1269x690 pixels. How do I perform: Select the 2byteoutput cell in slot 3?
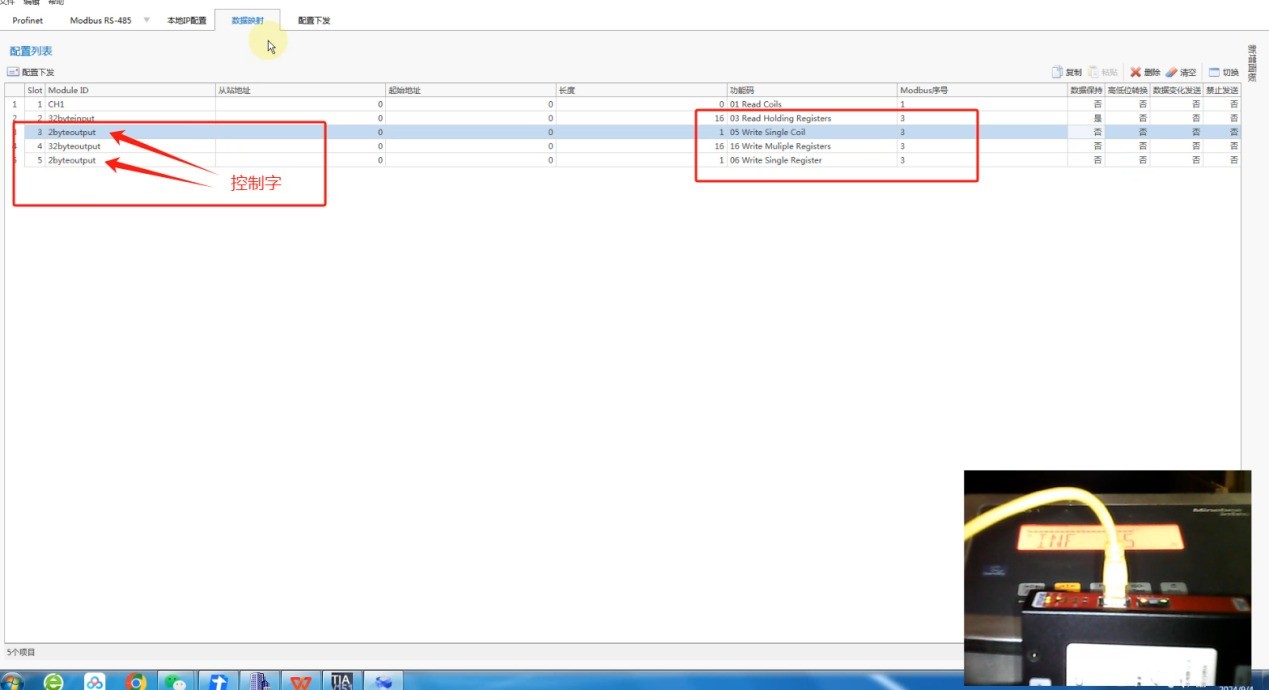(130, 132)
